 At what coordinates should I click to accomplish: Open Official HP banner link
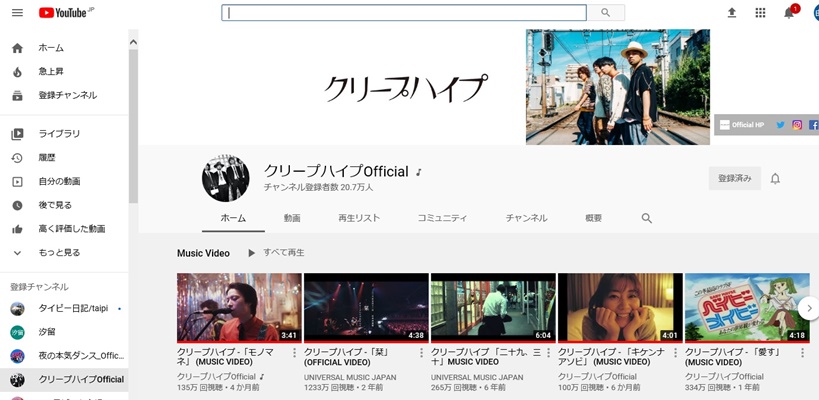742,125
